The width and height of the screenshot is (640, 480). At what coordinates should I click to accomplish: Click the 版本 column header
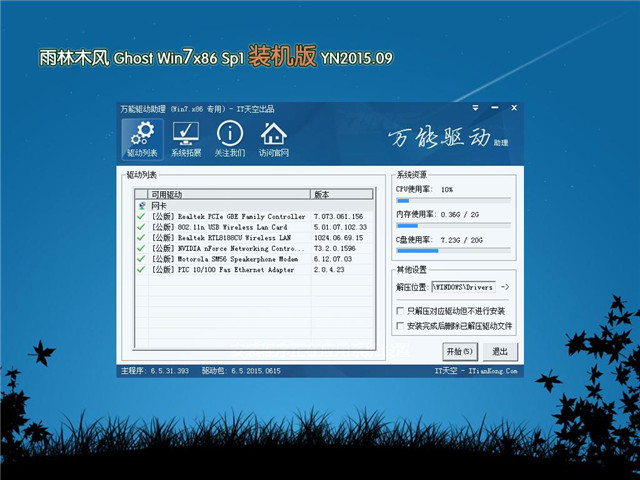[x=342, y=194]
